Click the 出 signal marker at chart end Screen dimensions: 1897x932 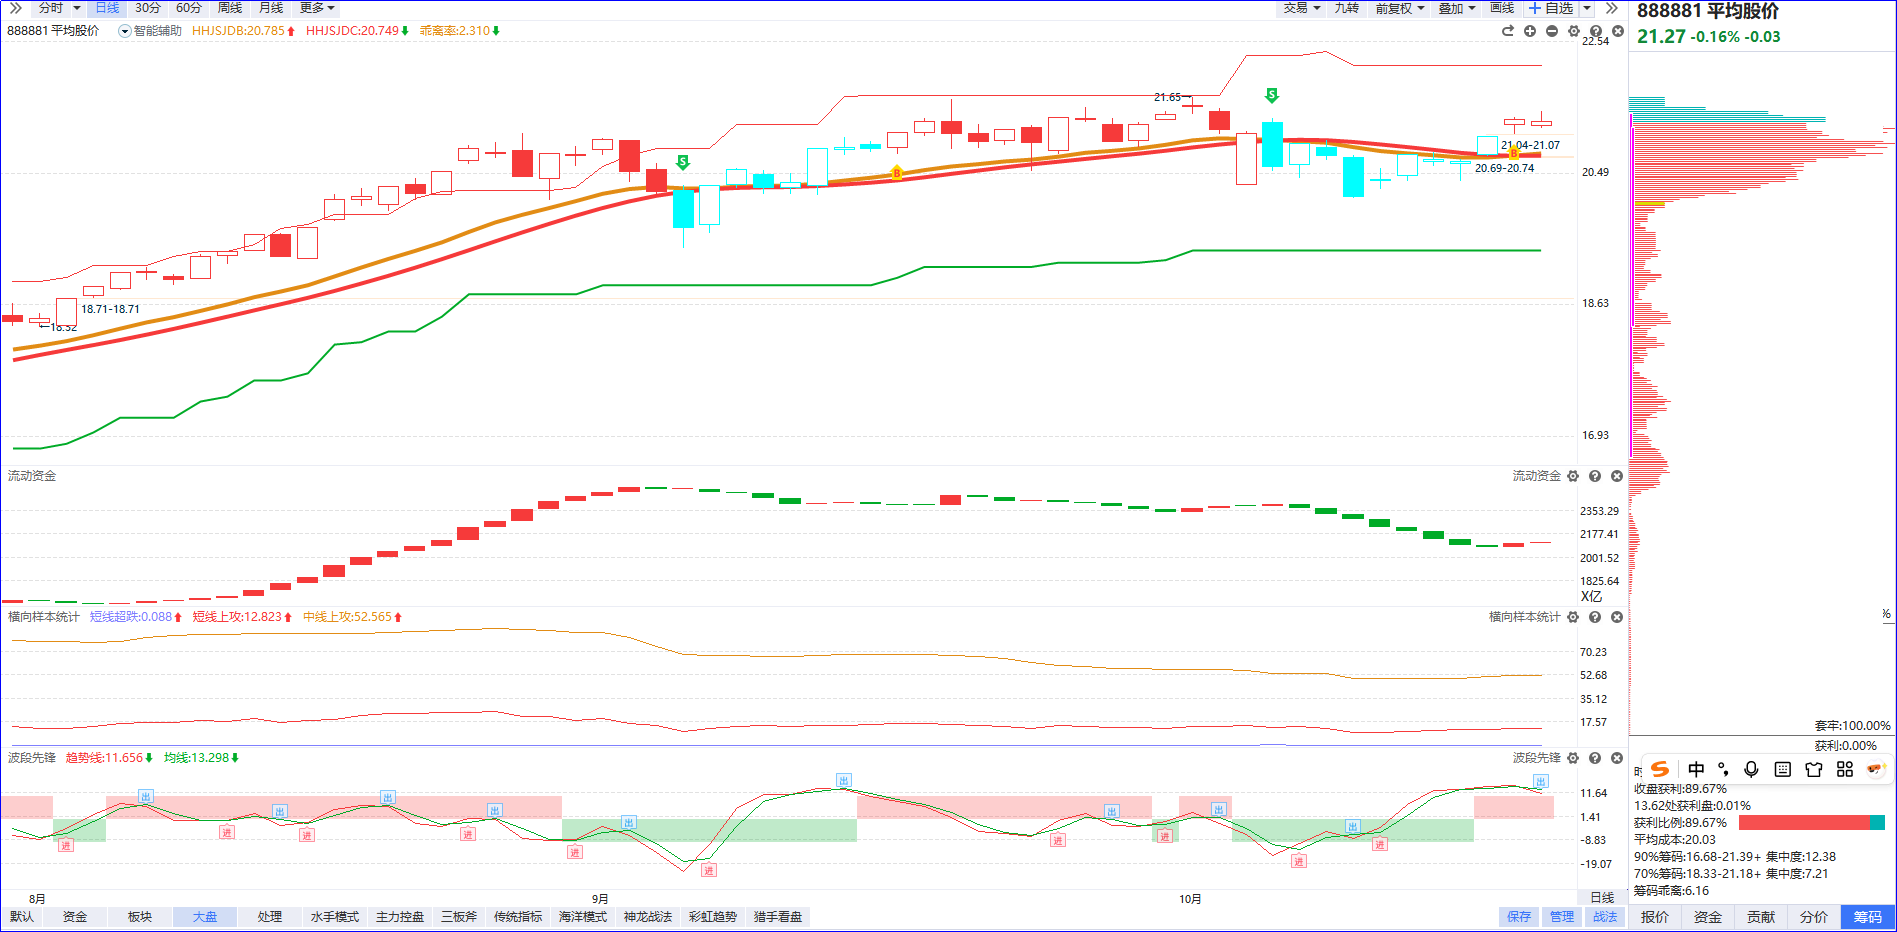tap(1541, 781)
